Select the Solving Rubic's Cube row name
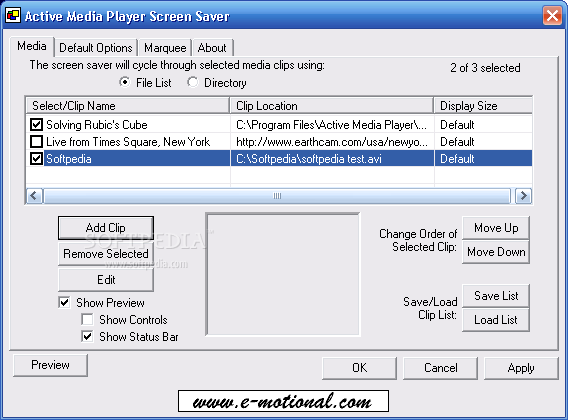This screenshot has height=420, width=568. pos(97,125)
